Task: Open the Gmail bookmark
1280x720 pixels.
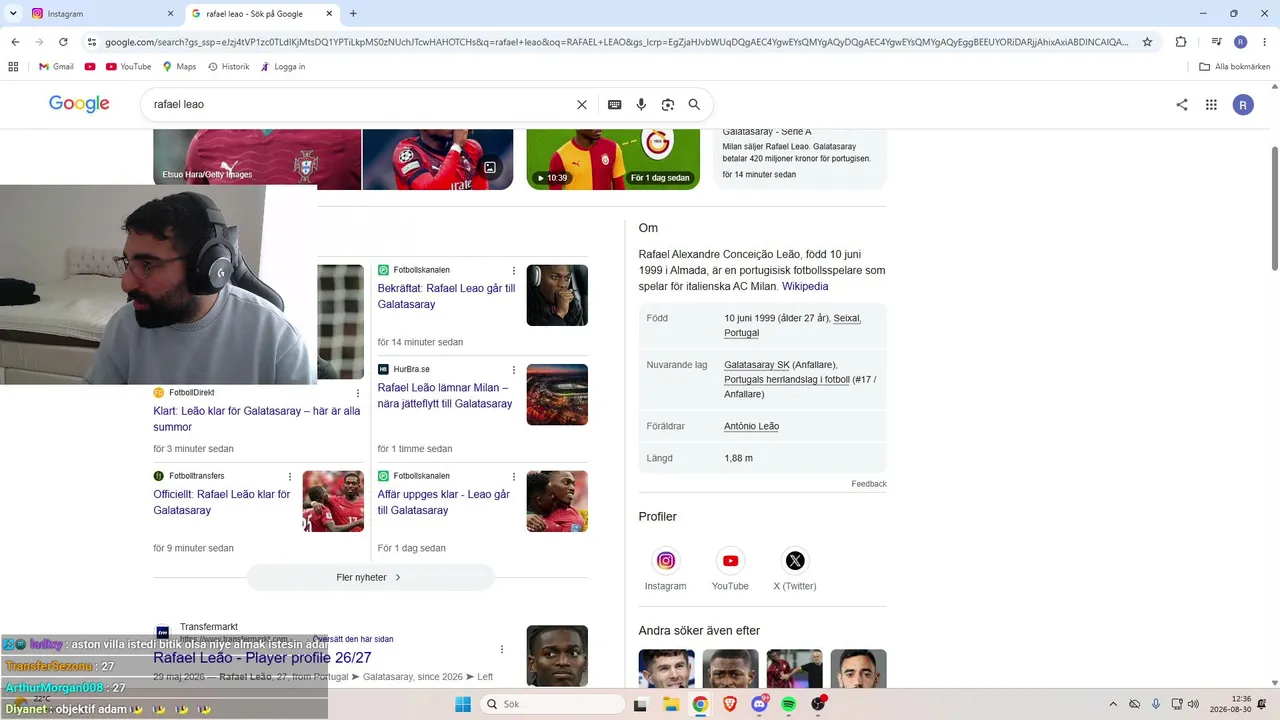Action: [x=56, y=67]
